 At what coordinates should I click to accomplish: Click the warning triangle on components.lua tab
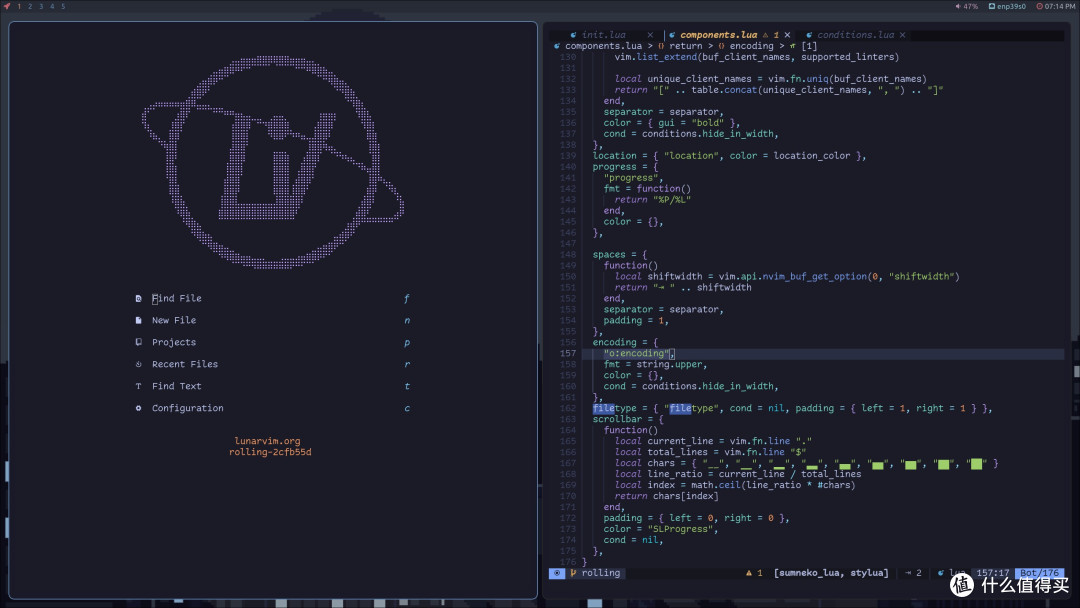(x=765, y=34)
